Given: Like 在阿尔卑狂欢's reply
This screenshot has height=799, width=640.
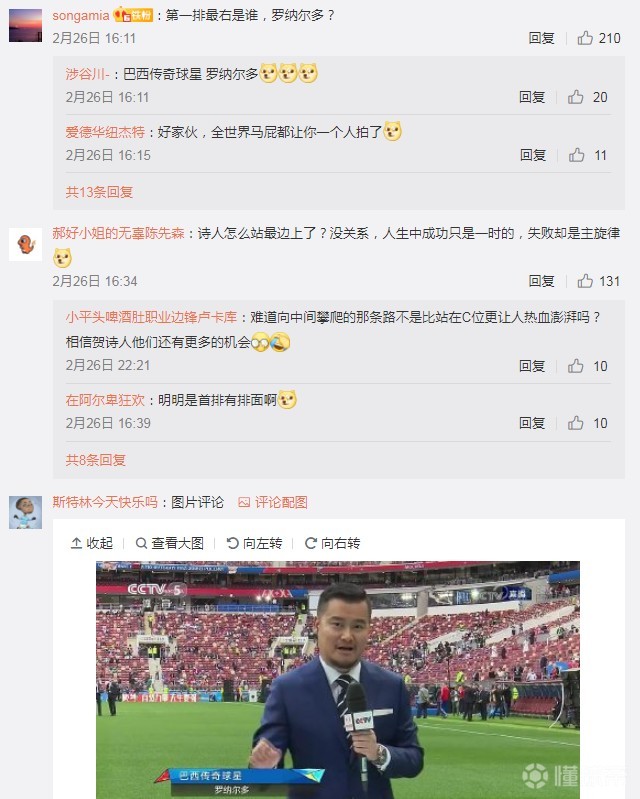Looking at the screenshot, I should click(x=576, y=423).
